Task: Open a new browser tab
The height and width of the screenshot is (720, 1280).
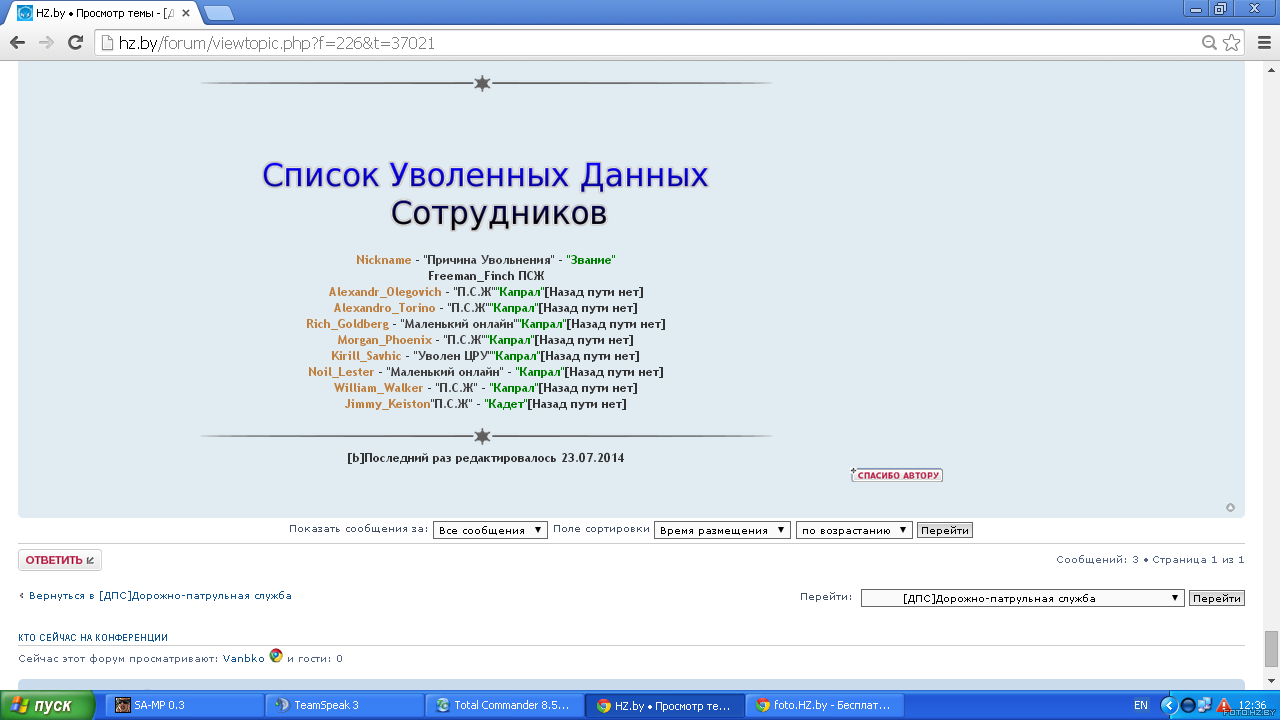Action: pyautogui.click(x=219, y=13)
